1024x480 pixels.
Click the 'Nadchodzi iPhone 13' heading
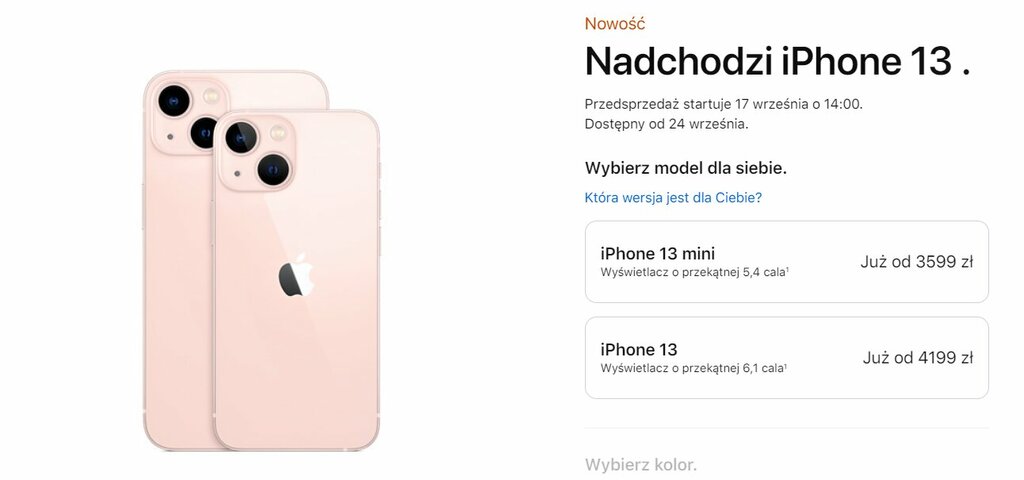768,61
